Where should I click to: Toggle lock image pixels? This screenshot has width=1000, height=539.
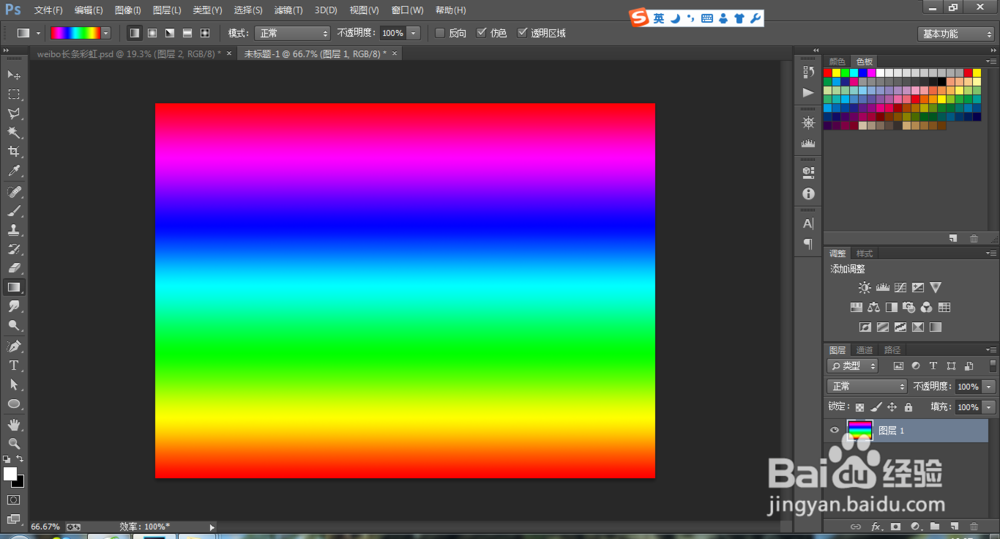point(876,407)
